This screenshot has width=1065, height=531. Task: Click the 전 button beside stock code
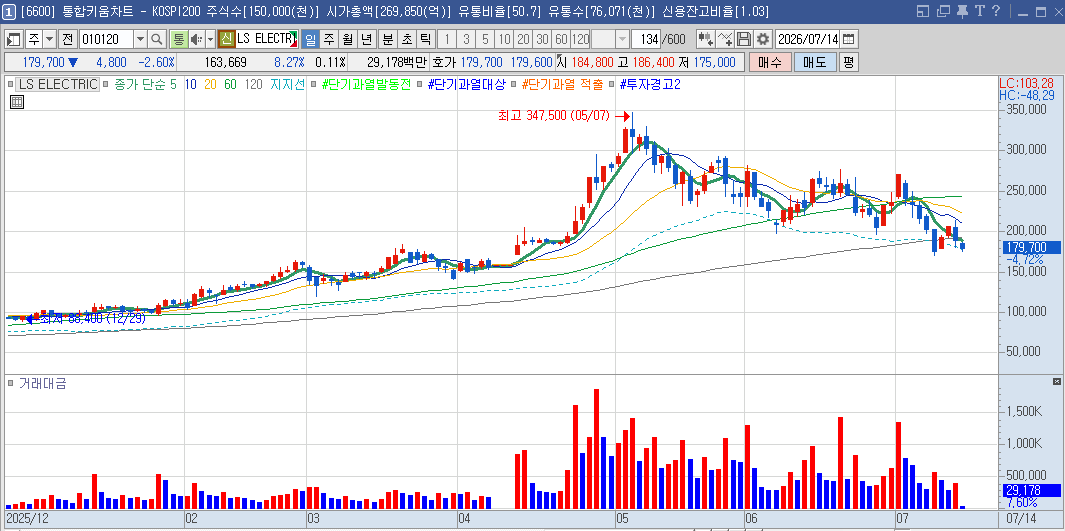tap(67, 39)
